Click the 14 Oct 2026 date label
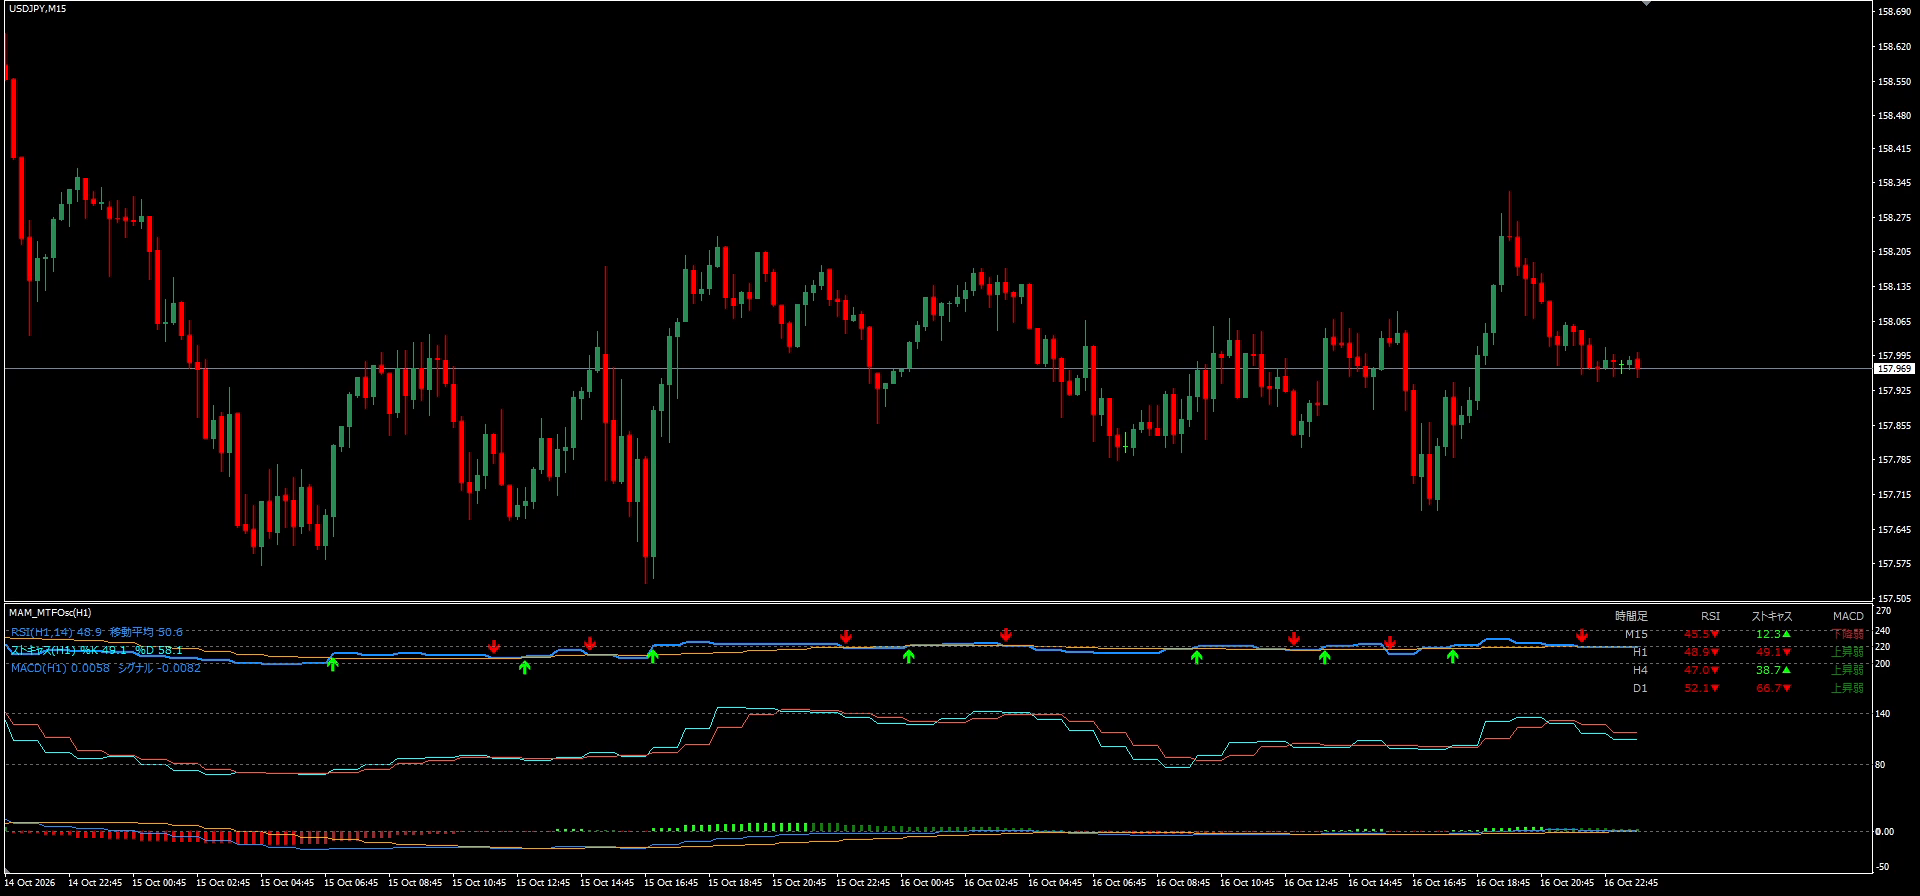This screenshot has height=896, width=1920. [32, 883]
